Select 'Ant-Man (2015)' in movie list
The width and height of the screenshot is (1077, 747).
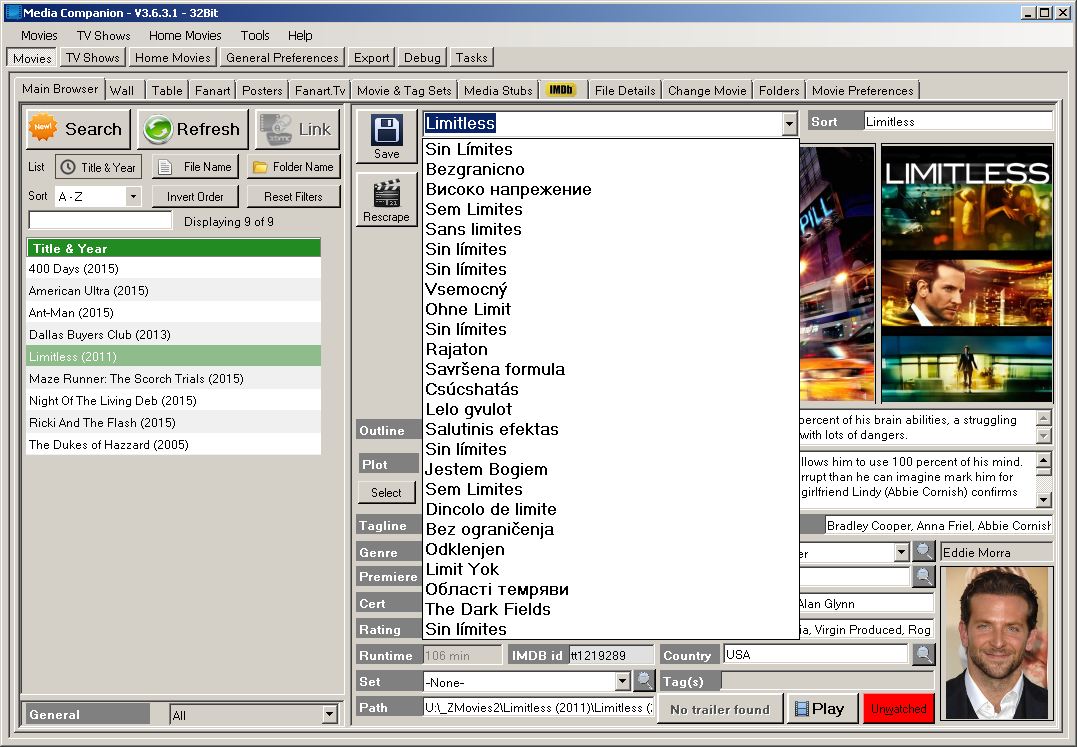[174, 313]
